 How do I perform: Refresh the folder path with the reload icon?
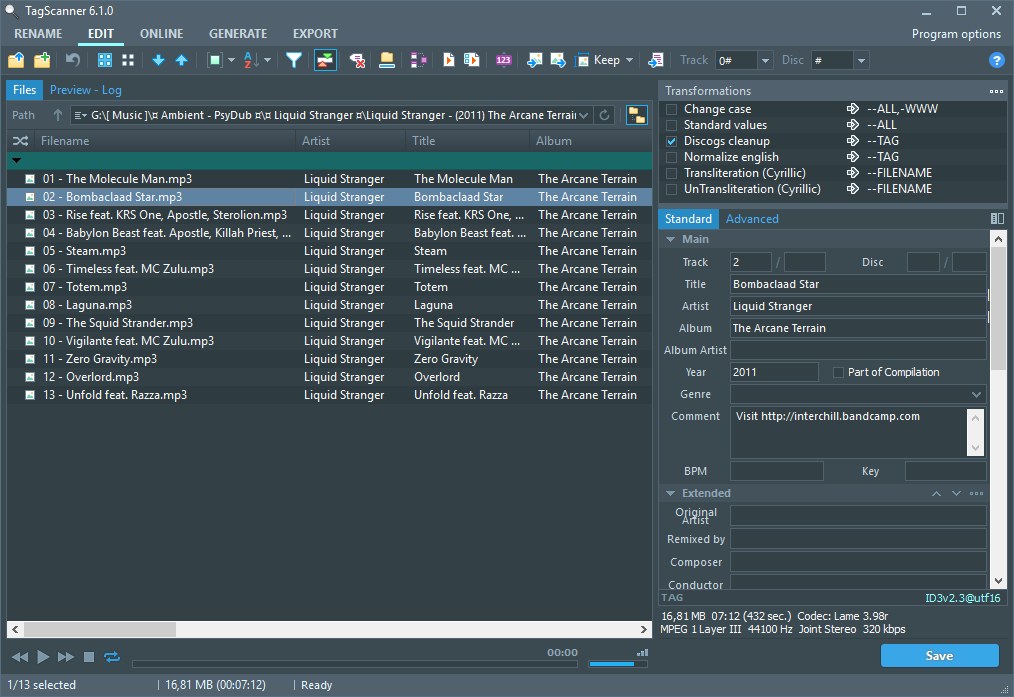coord(605,115)
